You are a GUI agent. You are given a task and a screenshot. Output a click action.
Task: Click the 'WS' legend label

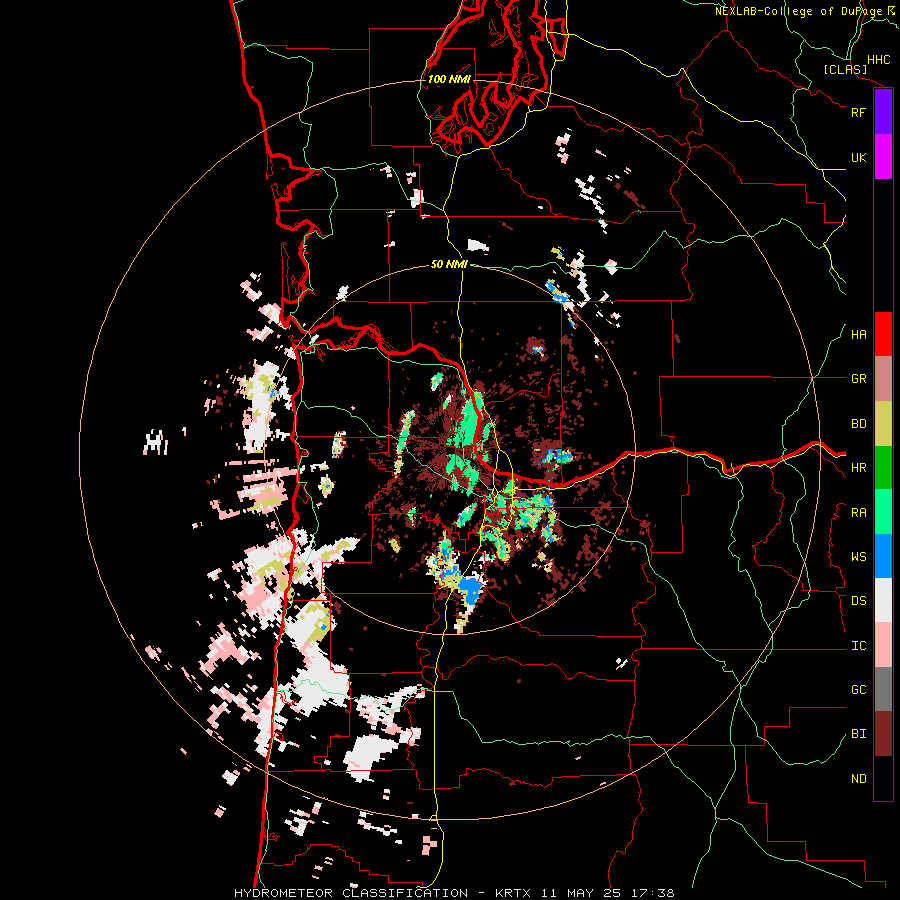[858, 557]
